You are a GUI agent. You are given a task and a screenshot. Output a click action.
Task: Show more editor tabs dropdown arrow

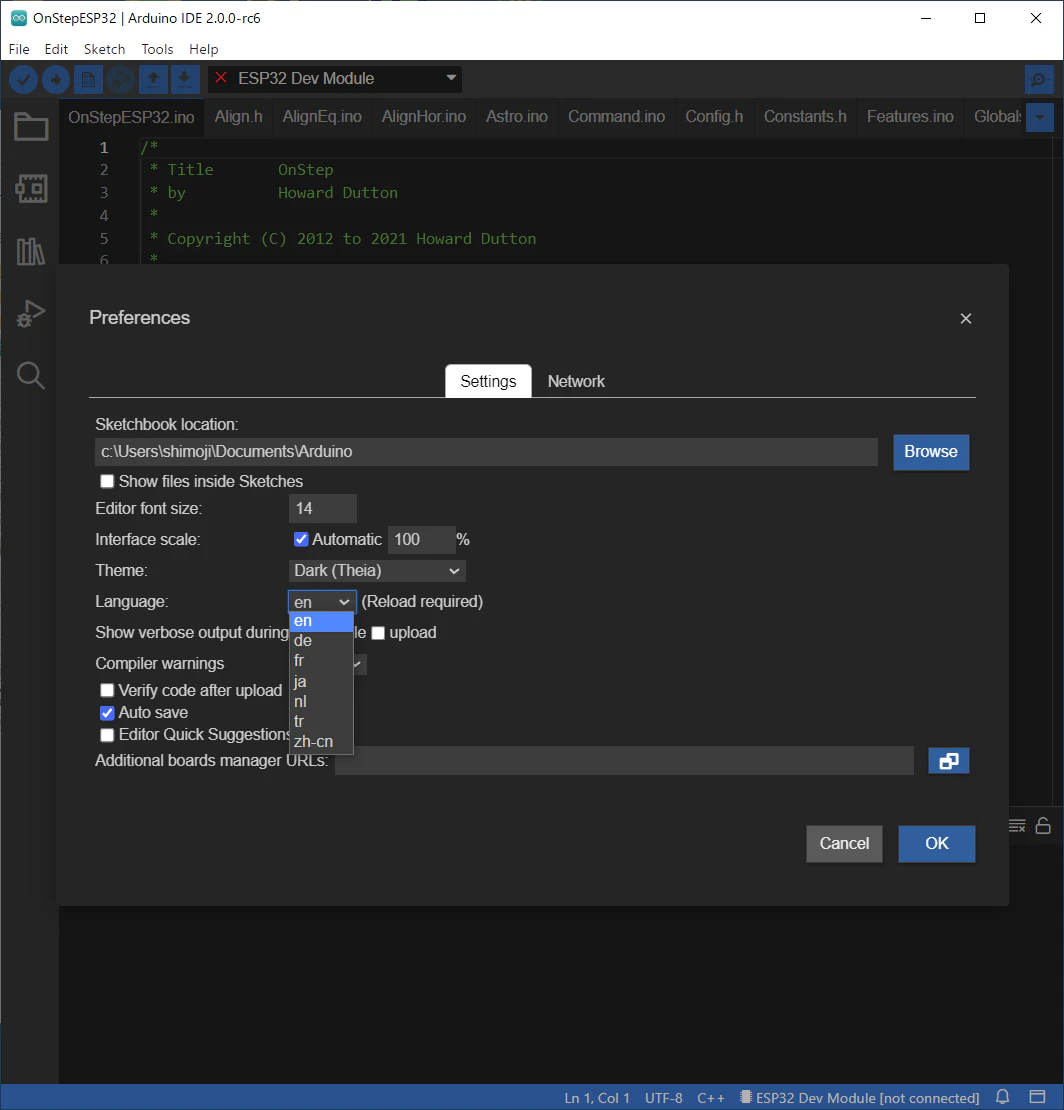pos(1039,117)
